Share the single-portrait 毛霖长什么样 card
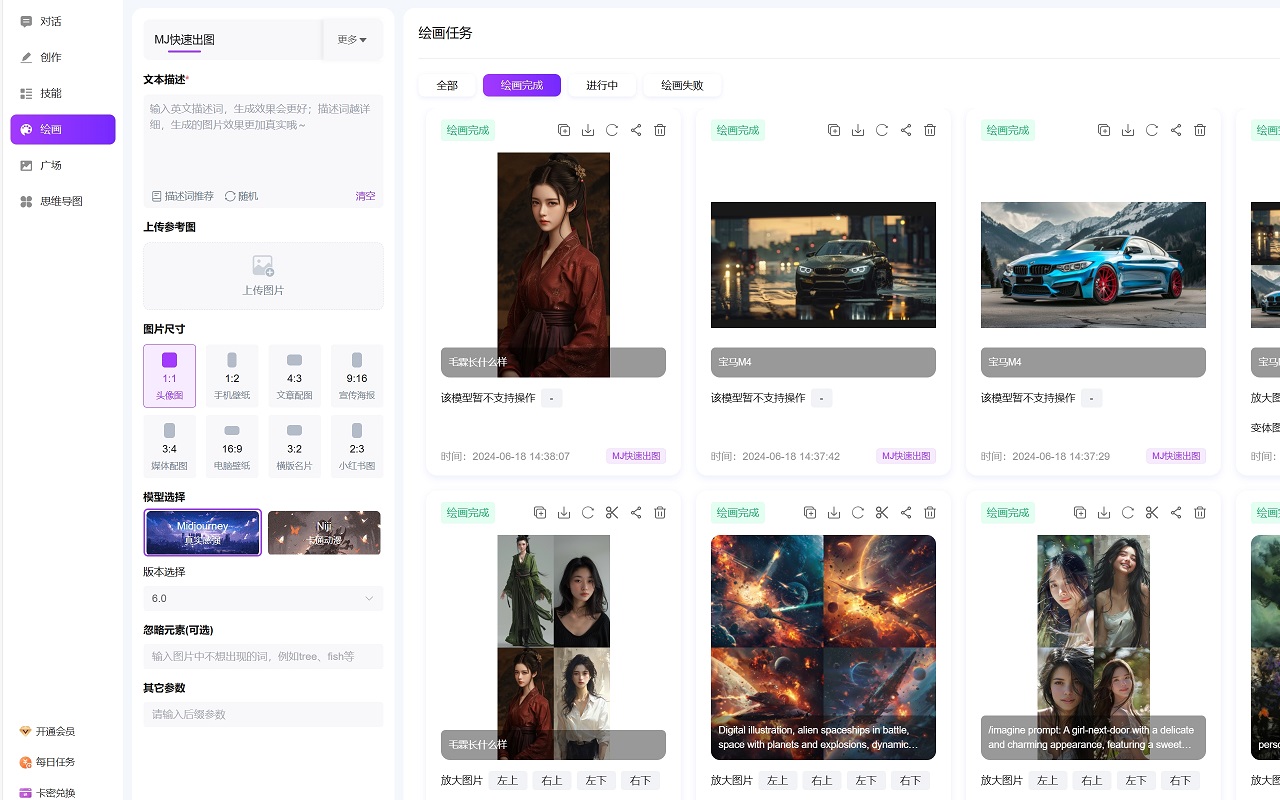 click(x=636, y=130)
